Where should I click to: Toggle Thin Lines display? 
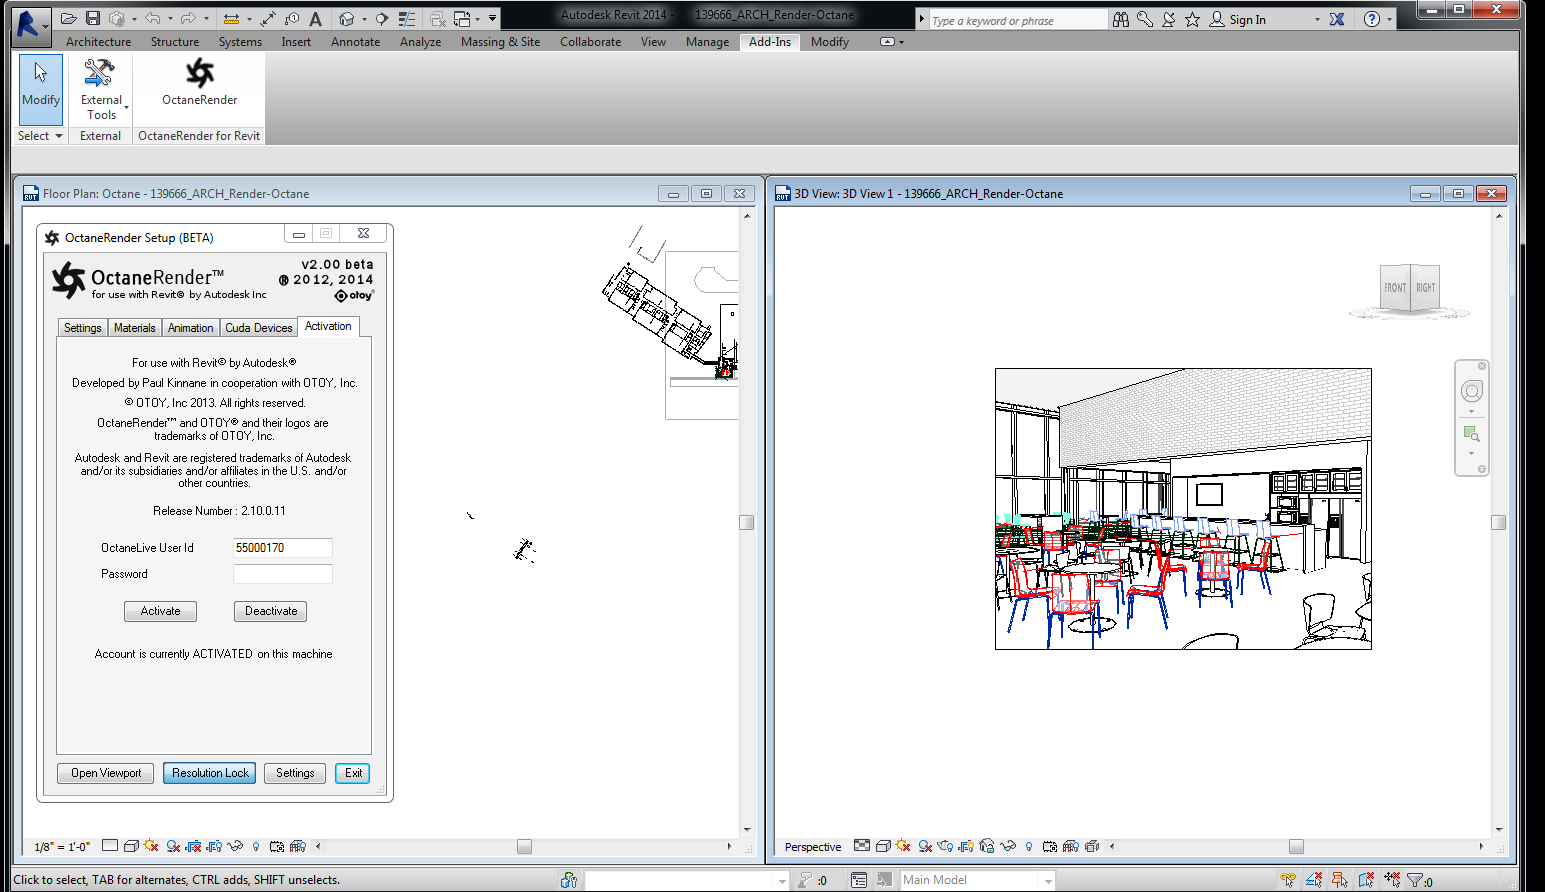(407, 19)
